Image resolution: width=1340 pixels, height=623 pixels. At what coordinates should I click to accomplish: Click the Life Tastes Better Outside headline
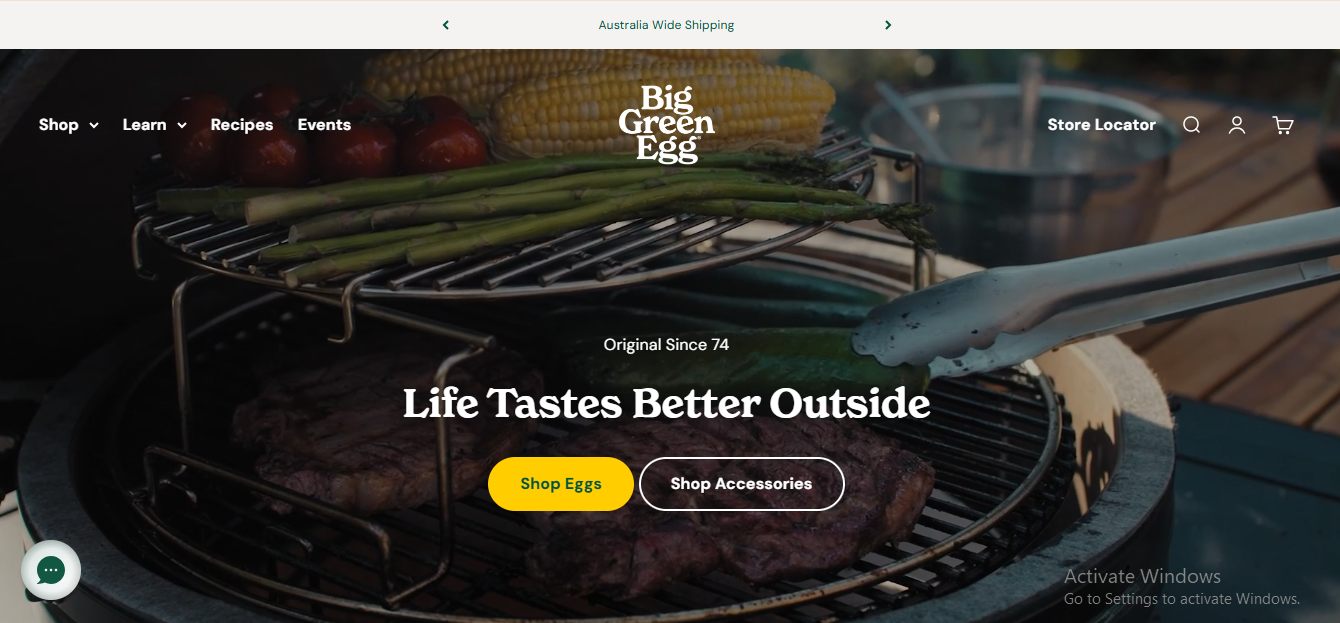click(x=667, y=404)
